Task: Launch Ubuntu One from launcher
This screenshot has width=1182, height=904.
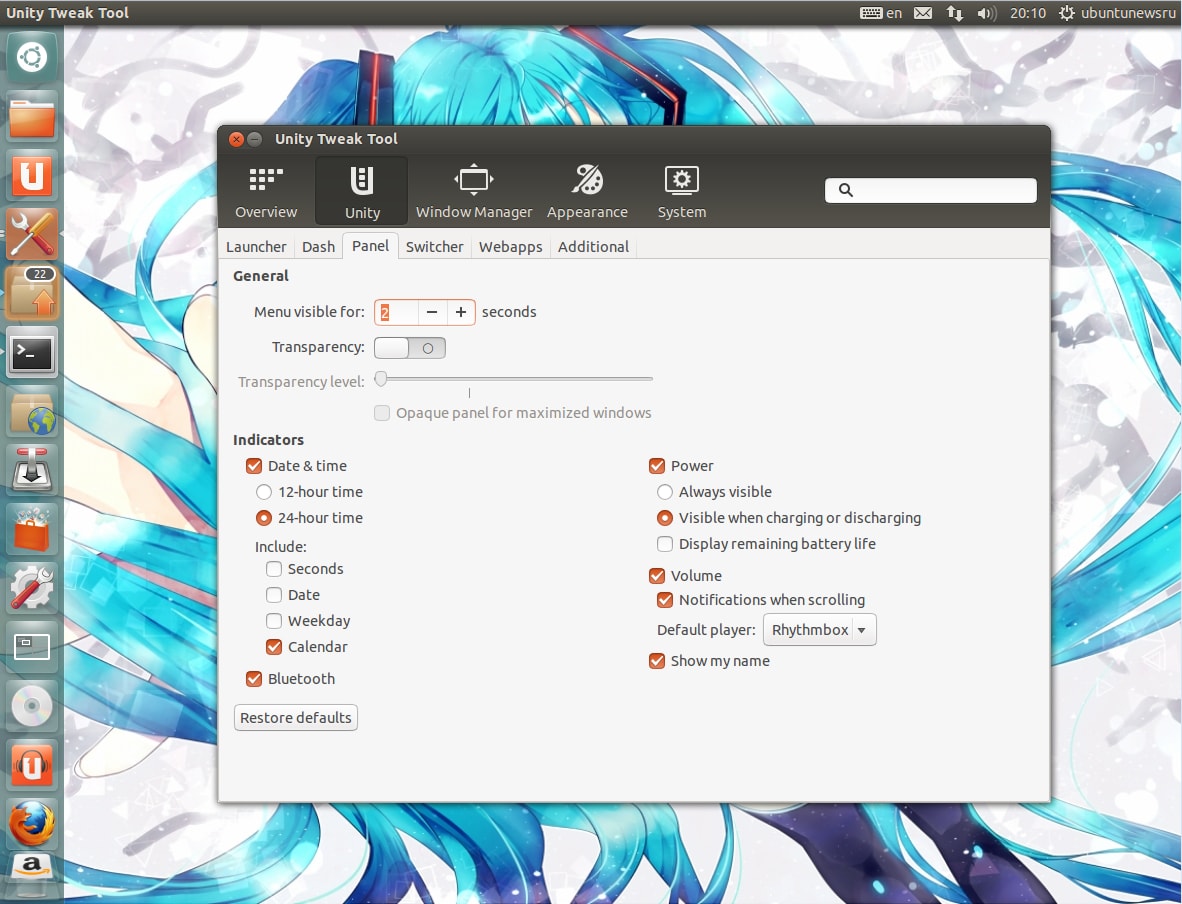Action: (32, 176)
